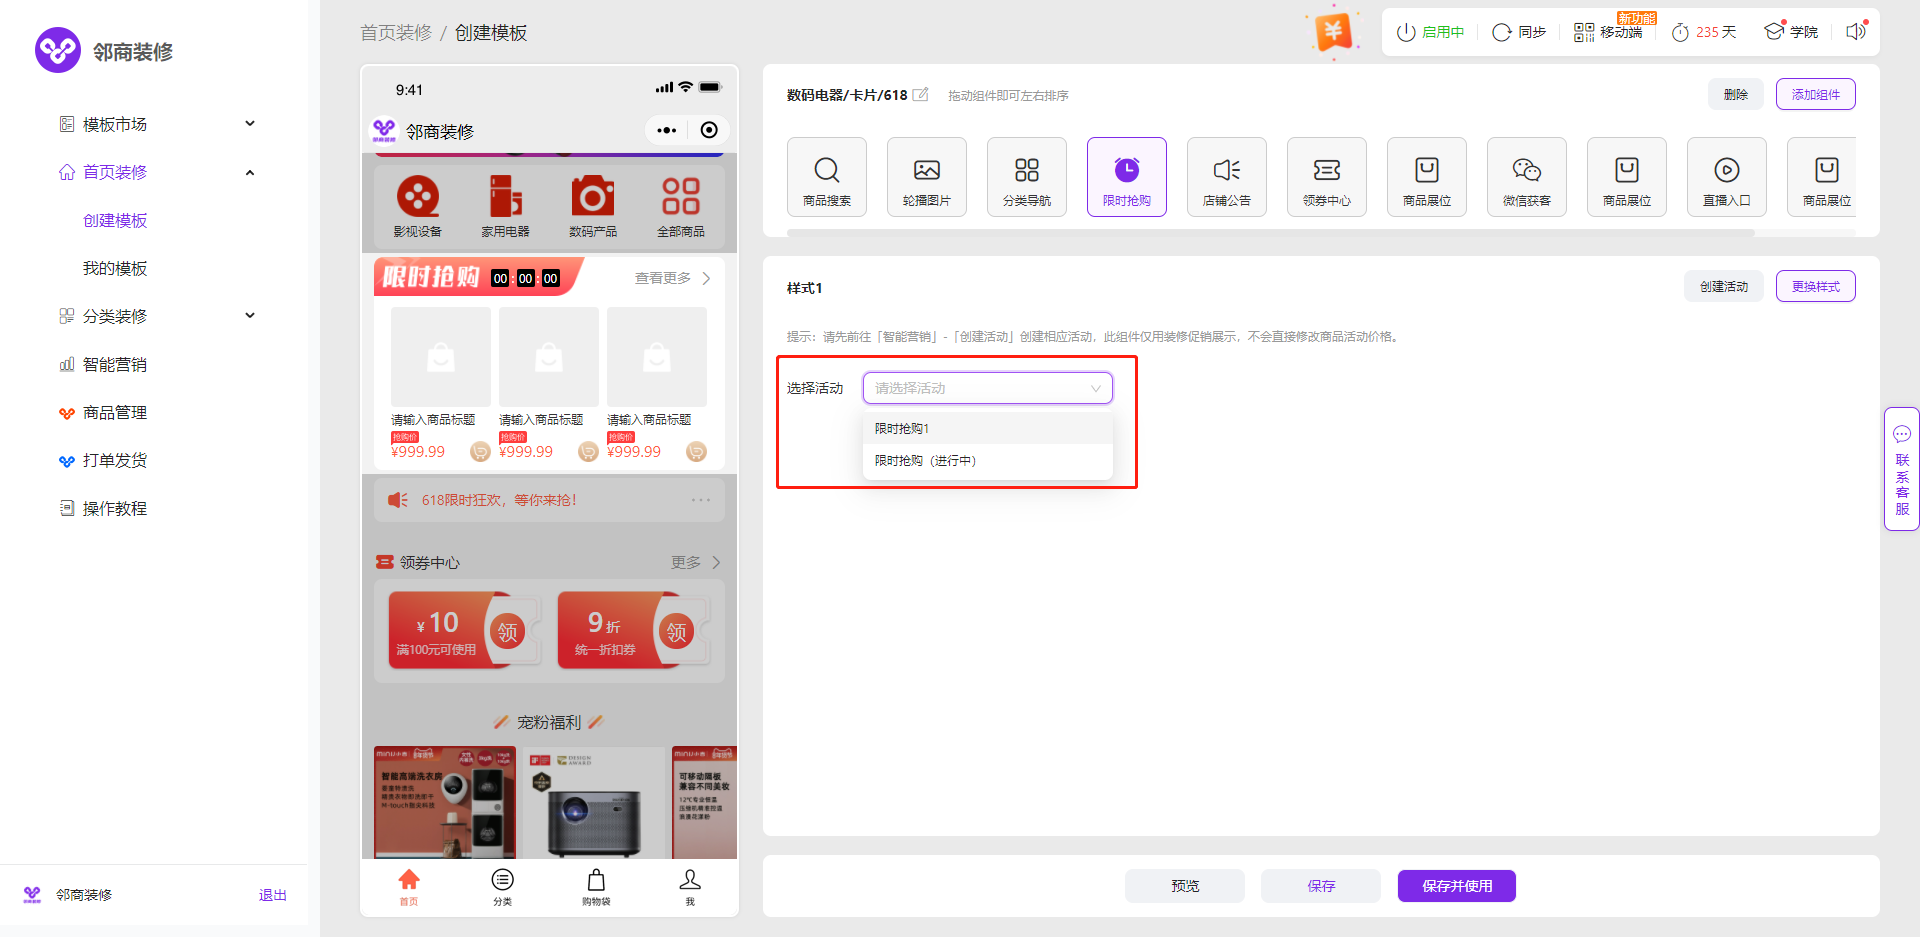Click the 删除 button

click(x=1735, y=94)
